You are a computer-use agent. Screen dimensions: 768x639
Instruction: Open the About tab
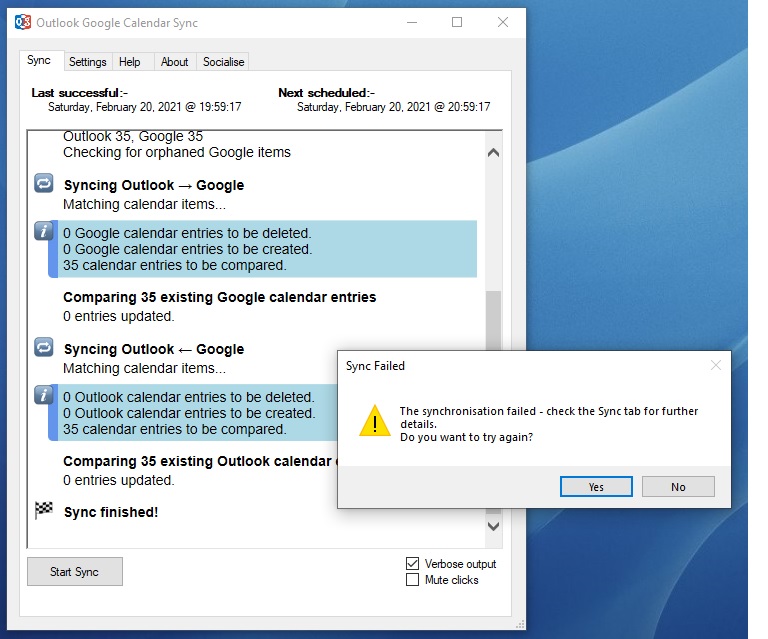tap(174, 62)
